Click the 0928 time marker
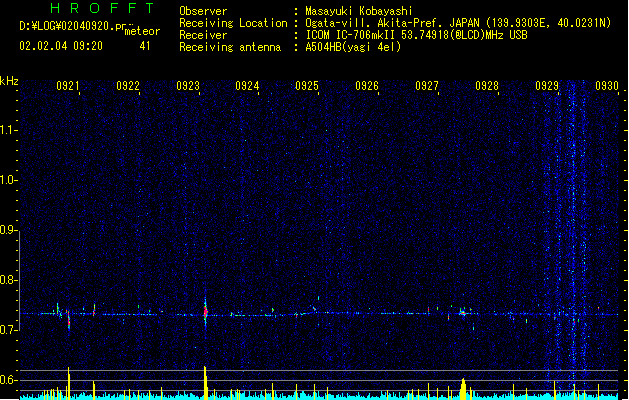The height and width of the screenshot is (400, 629). pos(487,86)
